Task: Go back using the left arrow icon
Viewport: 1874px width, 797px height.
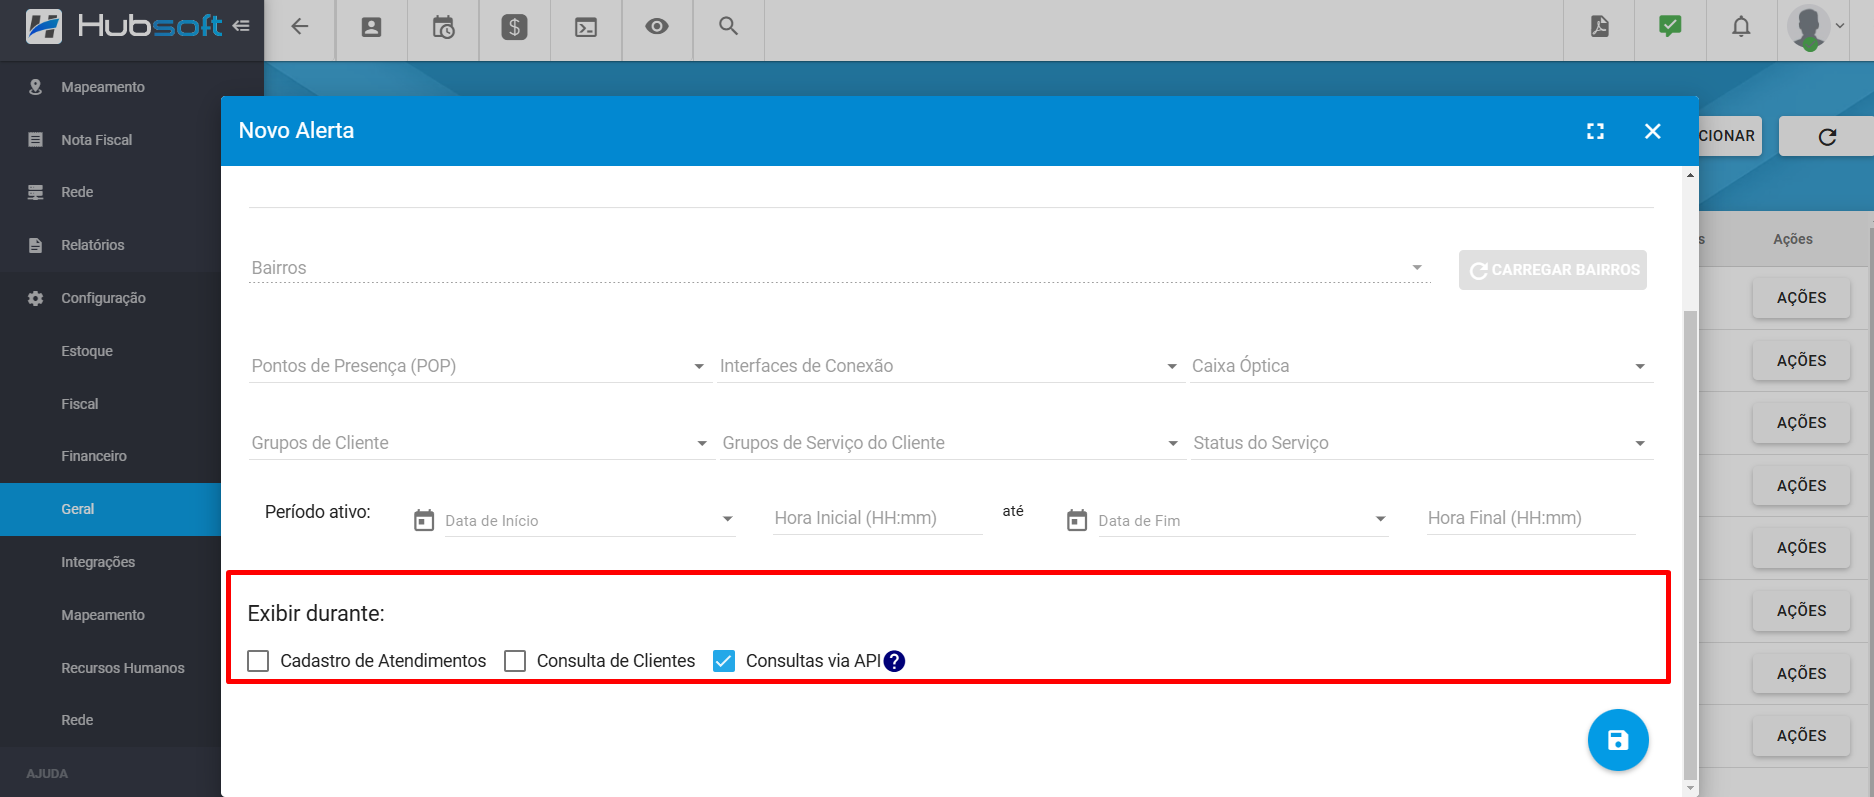Action: pos(299,27)
